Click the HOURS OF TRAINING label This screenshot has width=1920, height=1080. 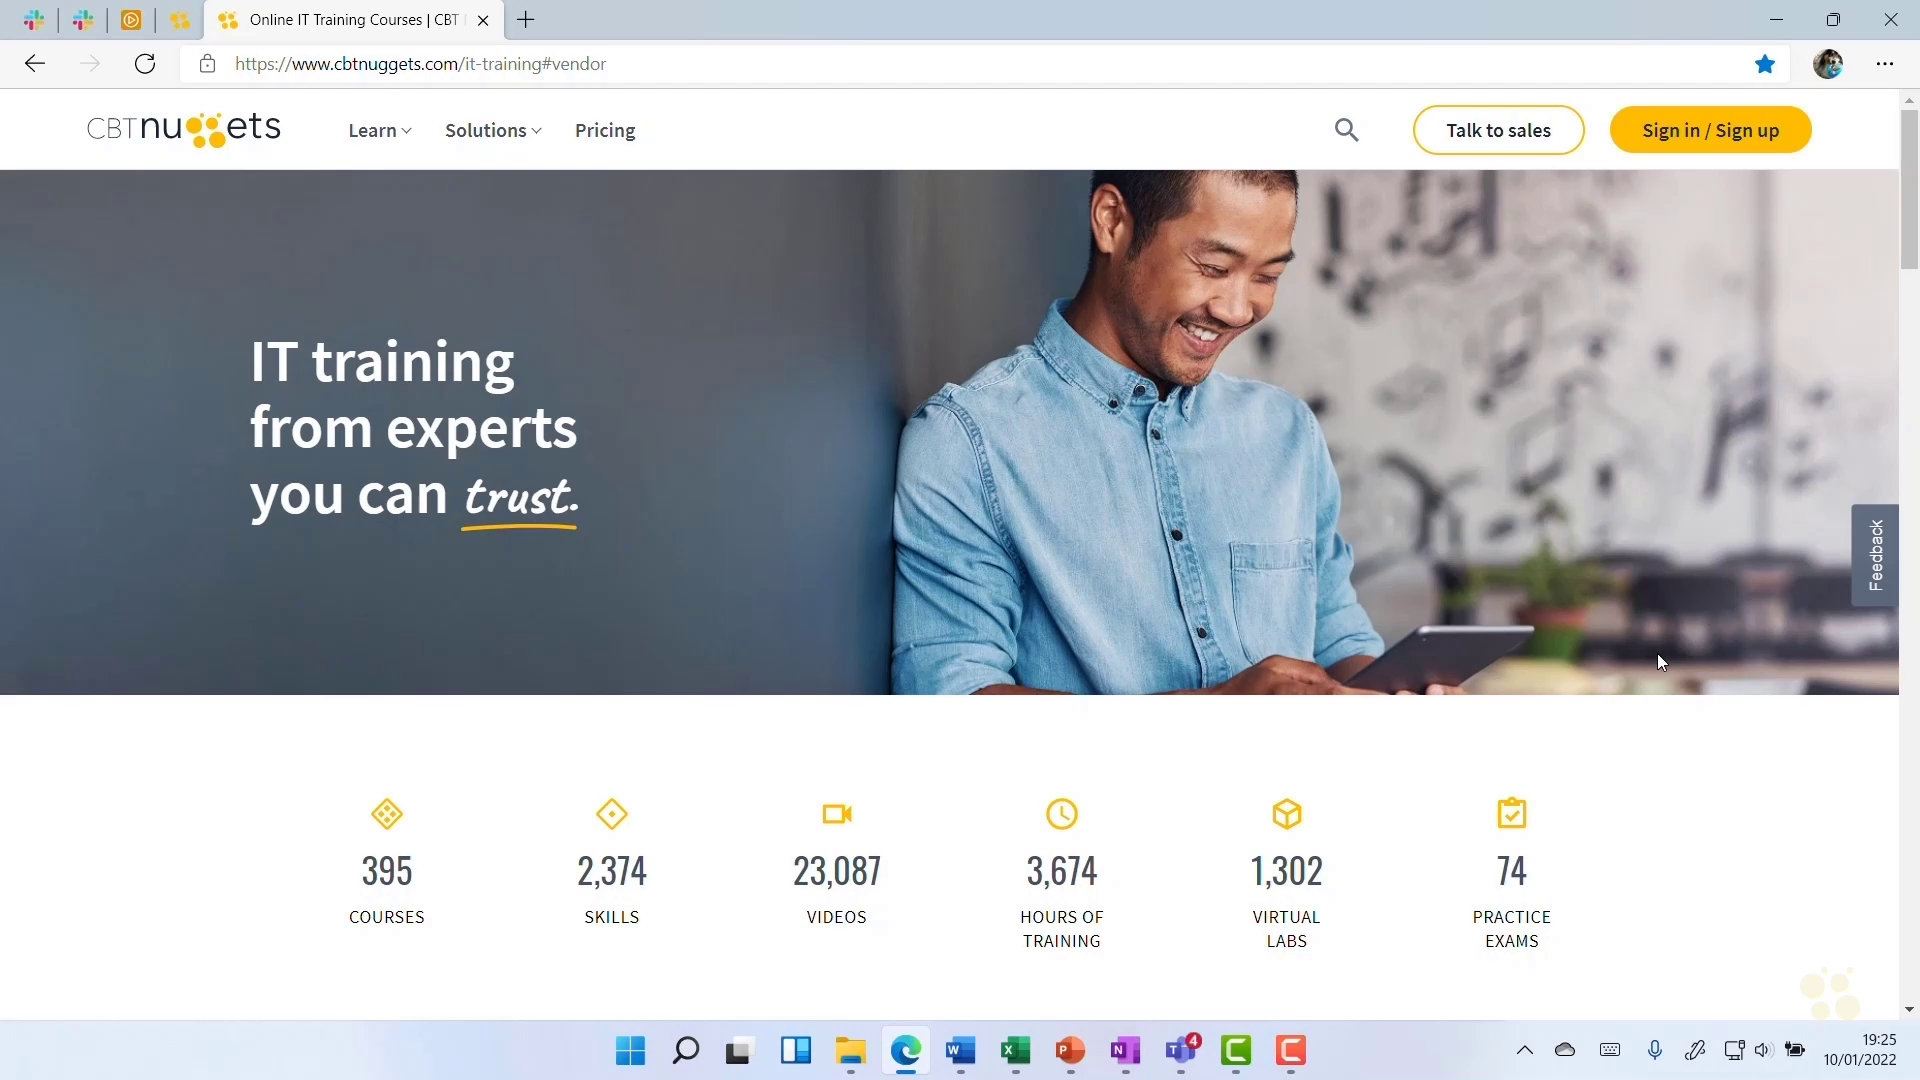1062,929
